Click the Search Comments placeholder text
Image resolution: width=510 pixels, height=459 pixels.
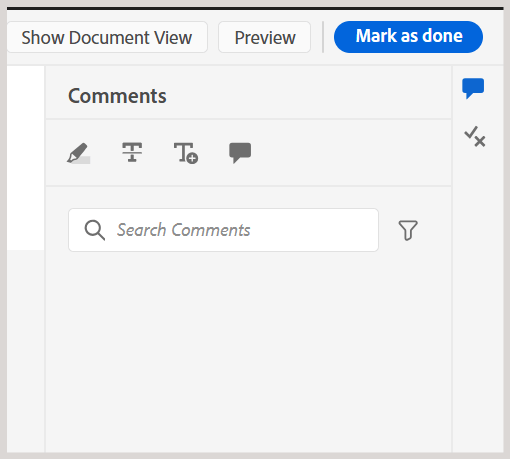[183, 230]
